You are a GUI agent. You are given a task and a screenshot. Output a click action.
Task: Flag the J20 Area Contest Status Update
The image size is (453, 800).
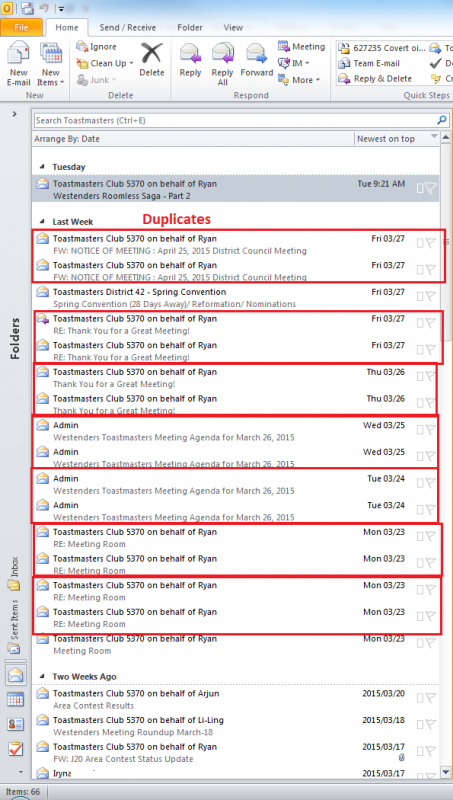(x=432, y=752)
